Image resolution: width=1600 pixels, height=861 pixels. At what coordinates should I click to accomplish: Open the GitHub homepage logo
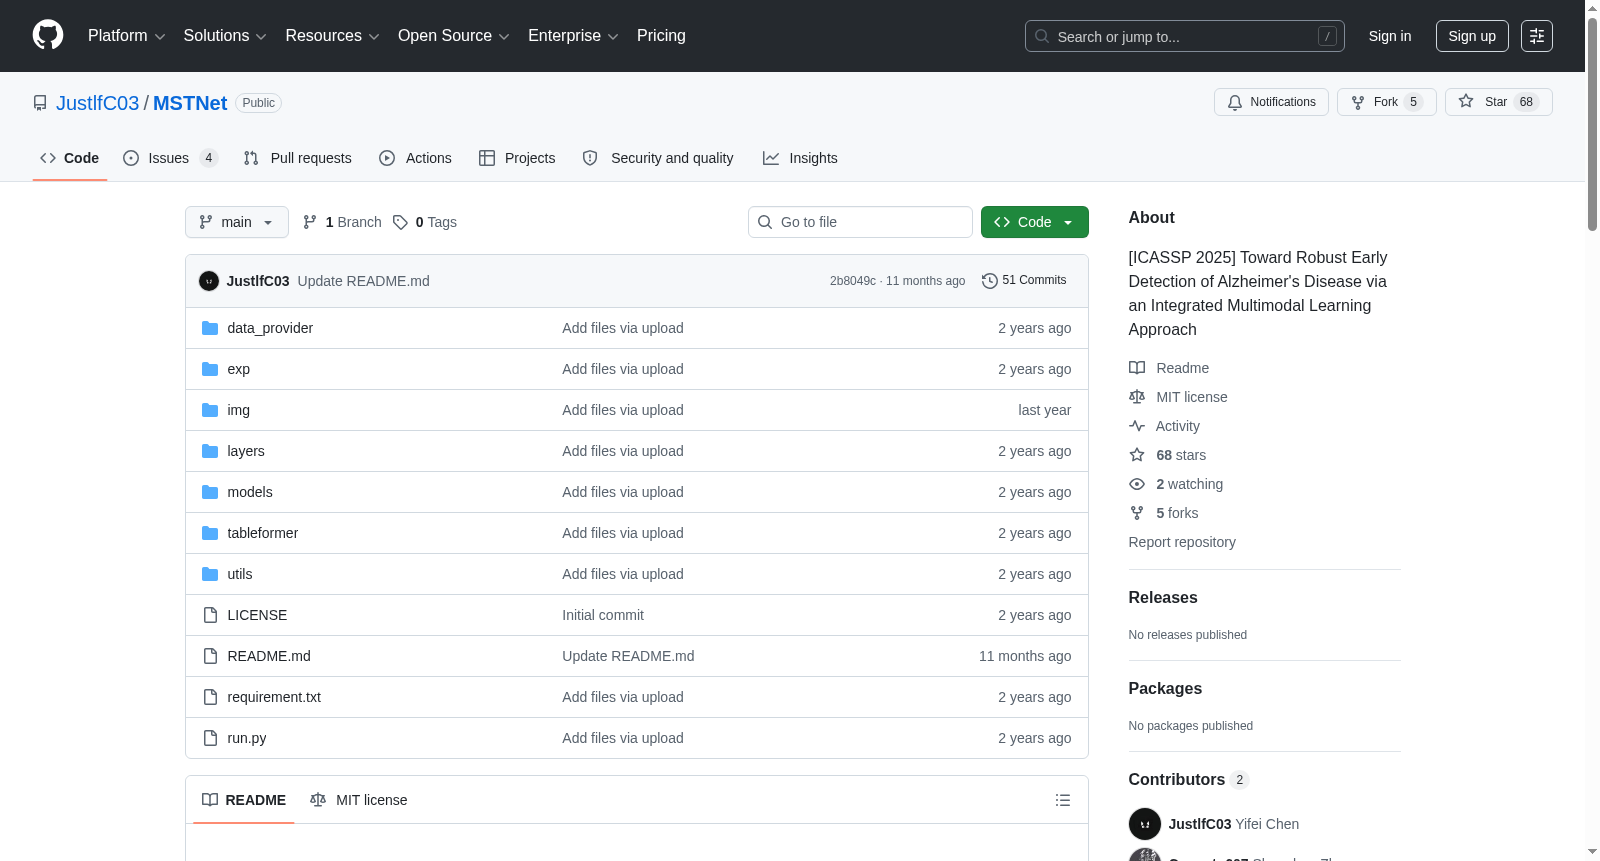pyautogui.click(x=48, y=35)
